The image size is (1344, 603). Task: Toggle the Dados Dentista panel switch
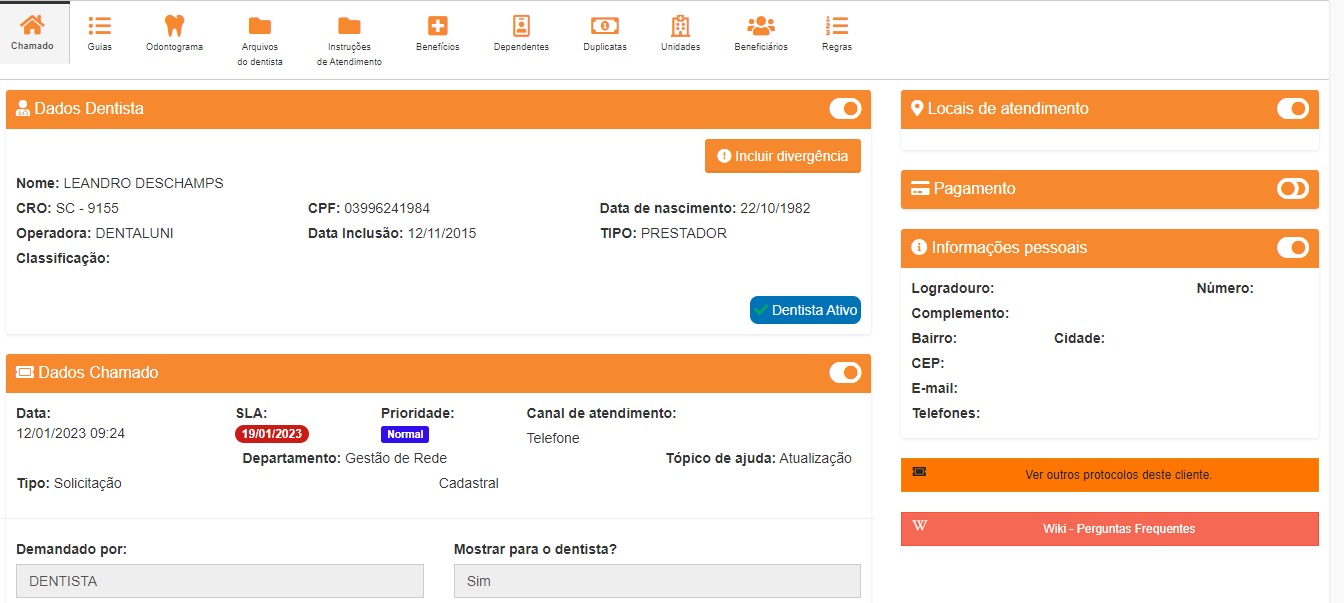845,108
